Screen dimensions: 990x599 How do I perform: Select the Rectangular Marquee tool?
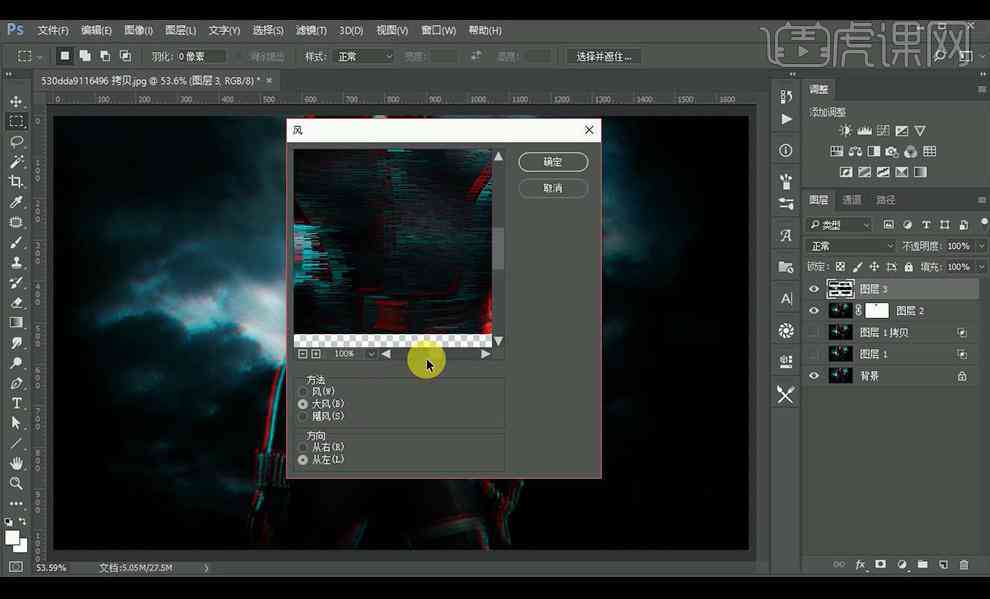[16, 121]
